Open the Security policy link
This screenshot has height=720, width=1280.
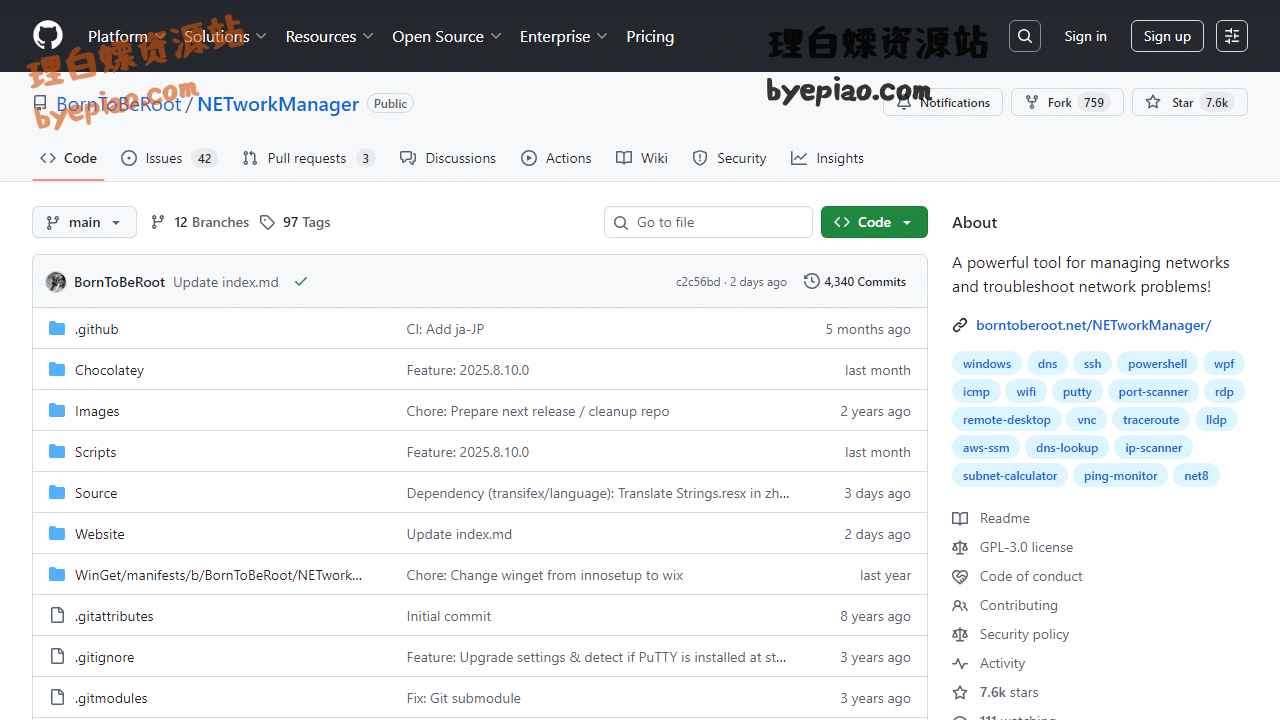click(1024, 634)
